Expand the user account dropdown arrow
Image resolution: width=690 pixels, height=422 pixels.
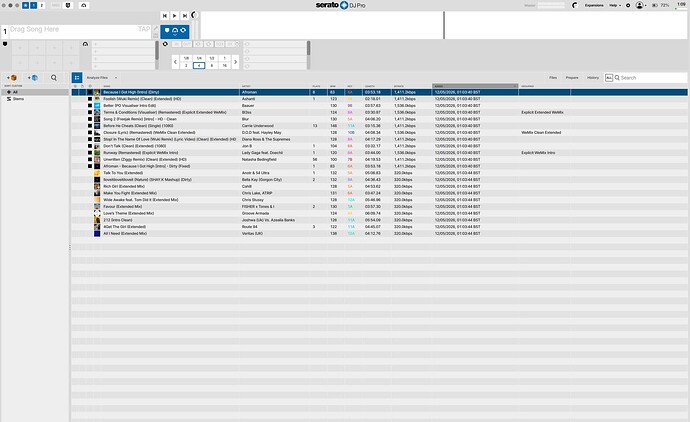[646, 6]
